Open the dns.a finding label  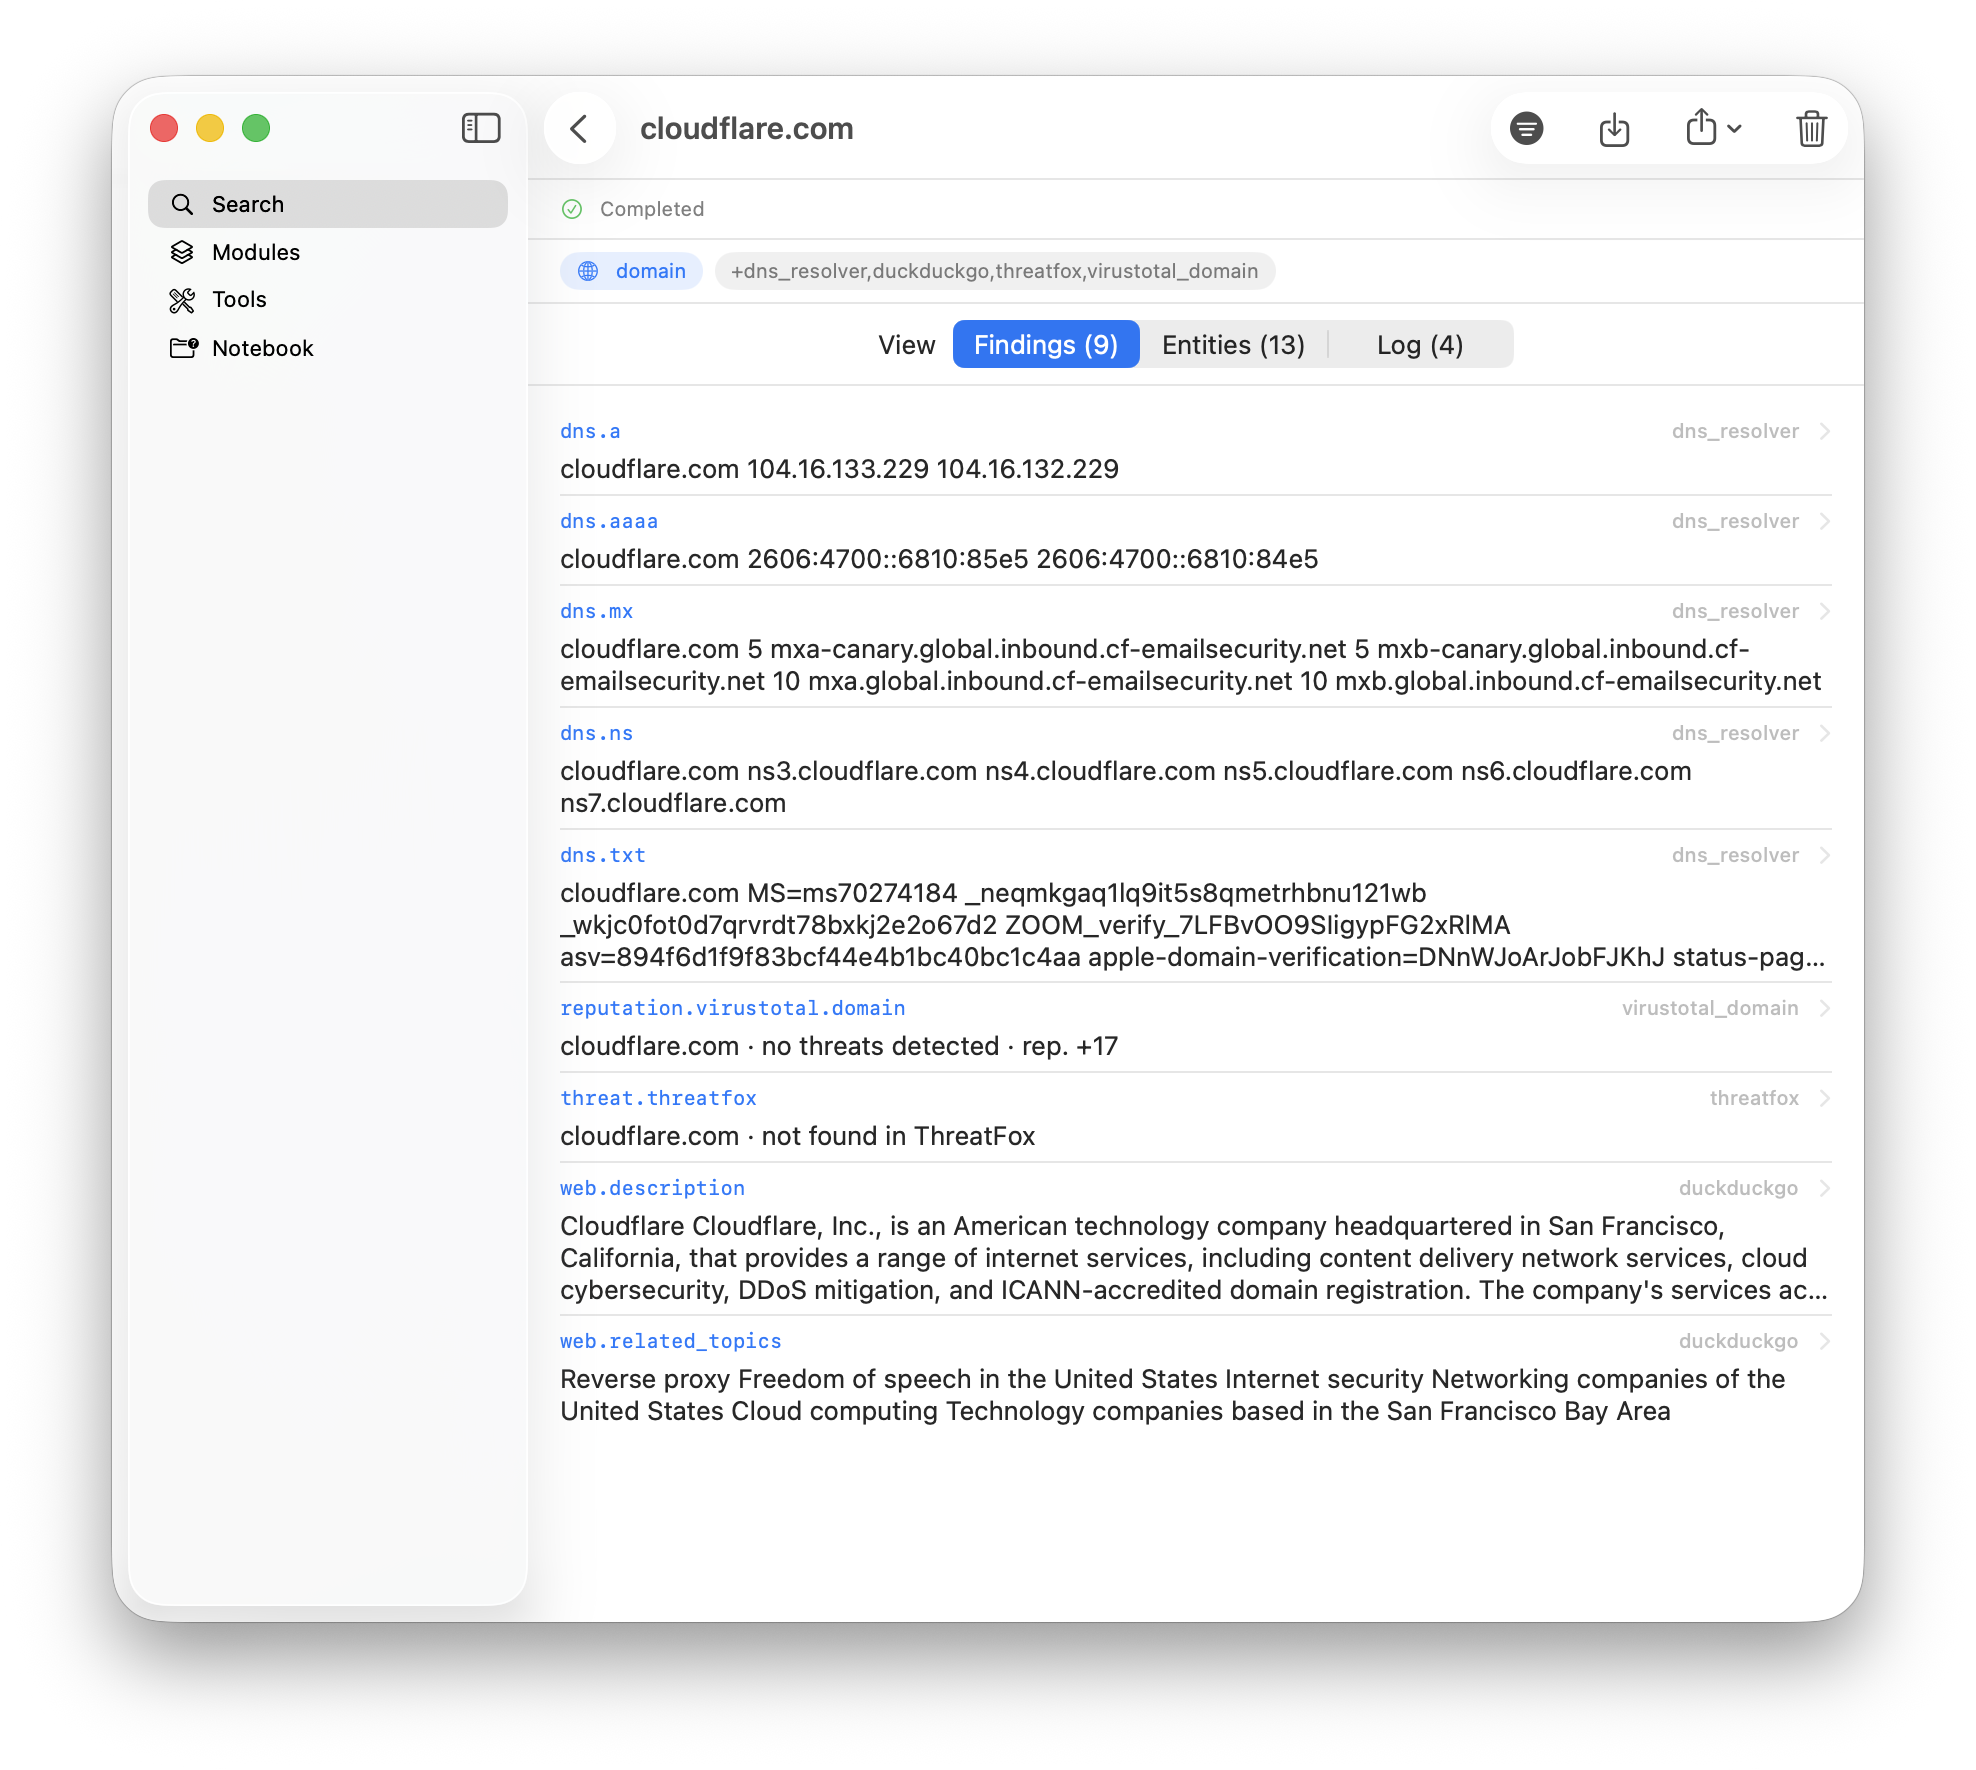coord(590,431)
